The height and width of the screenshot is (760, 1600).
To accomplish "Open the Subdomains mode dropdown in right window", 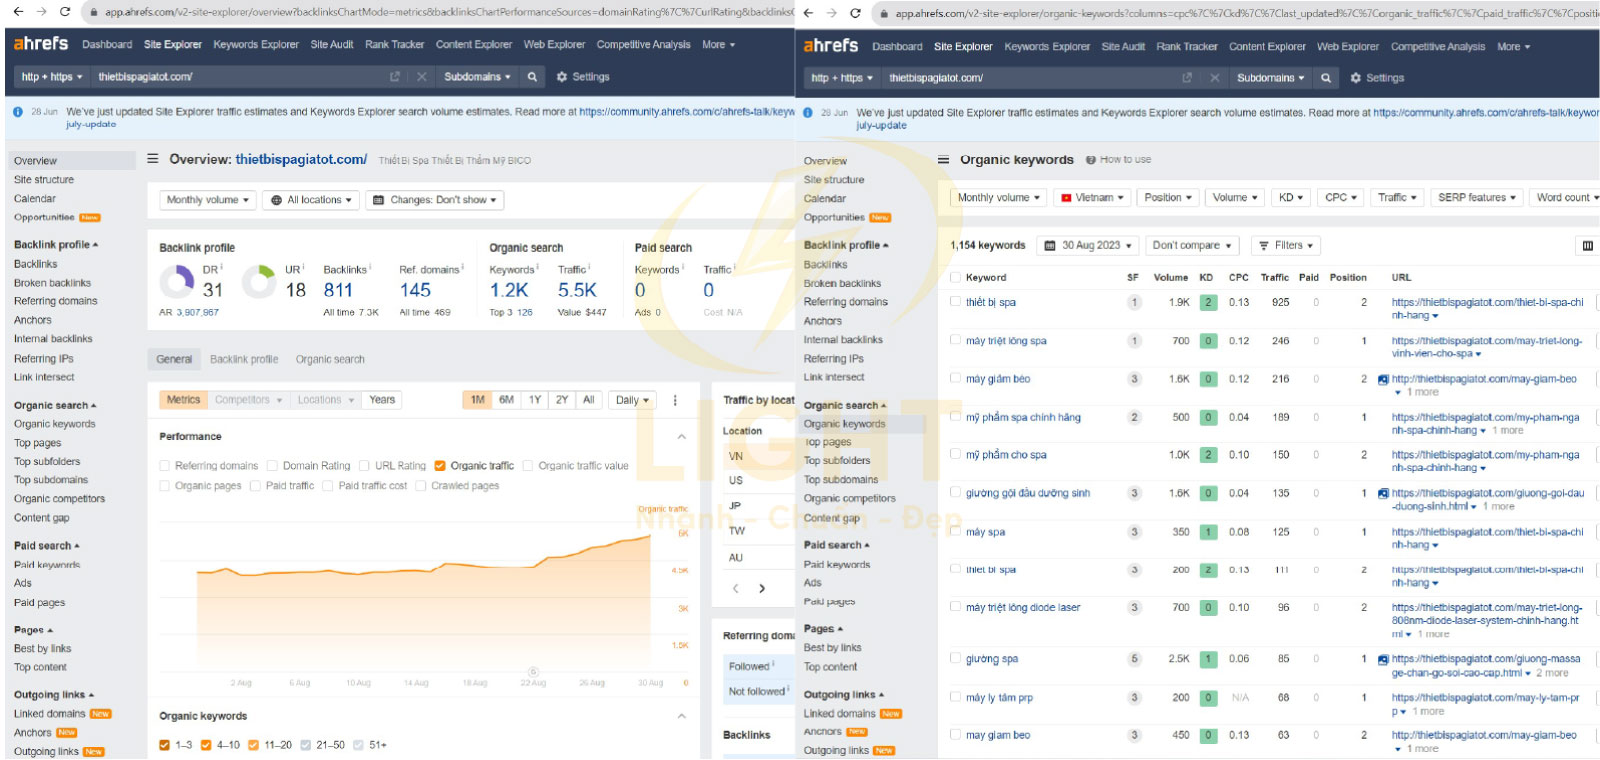I will [x=1270, y=78].
